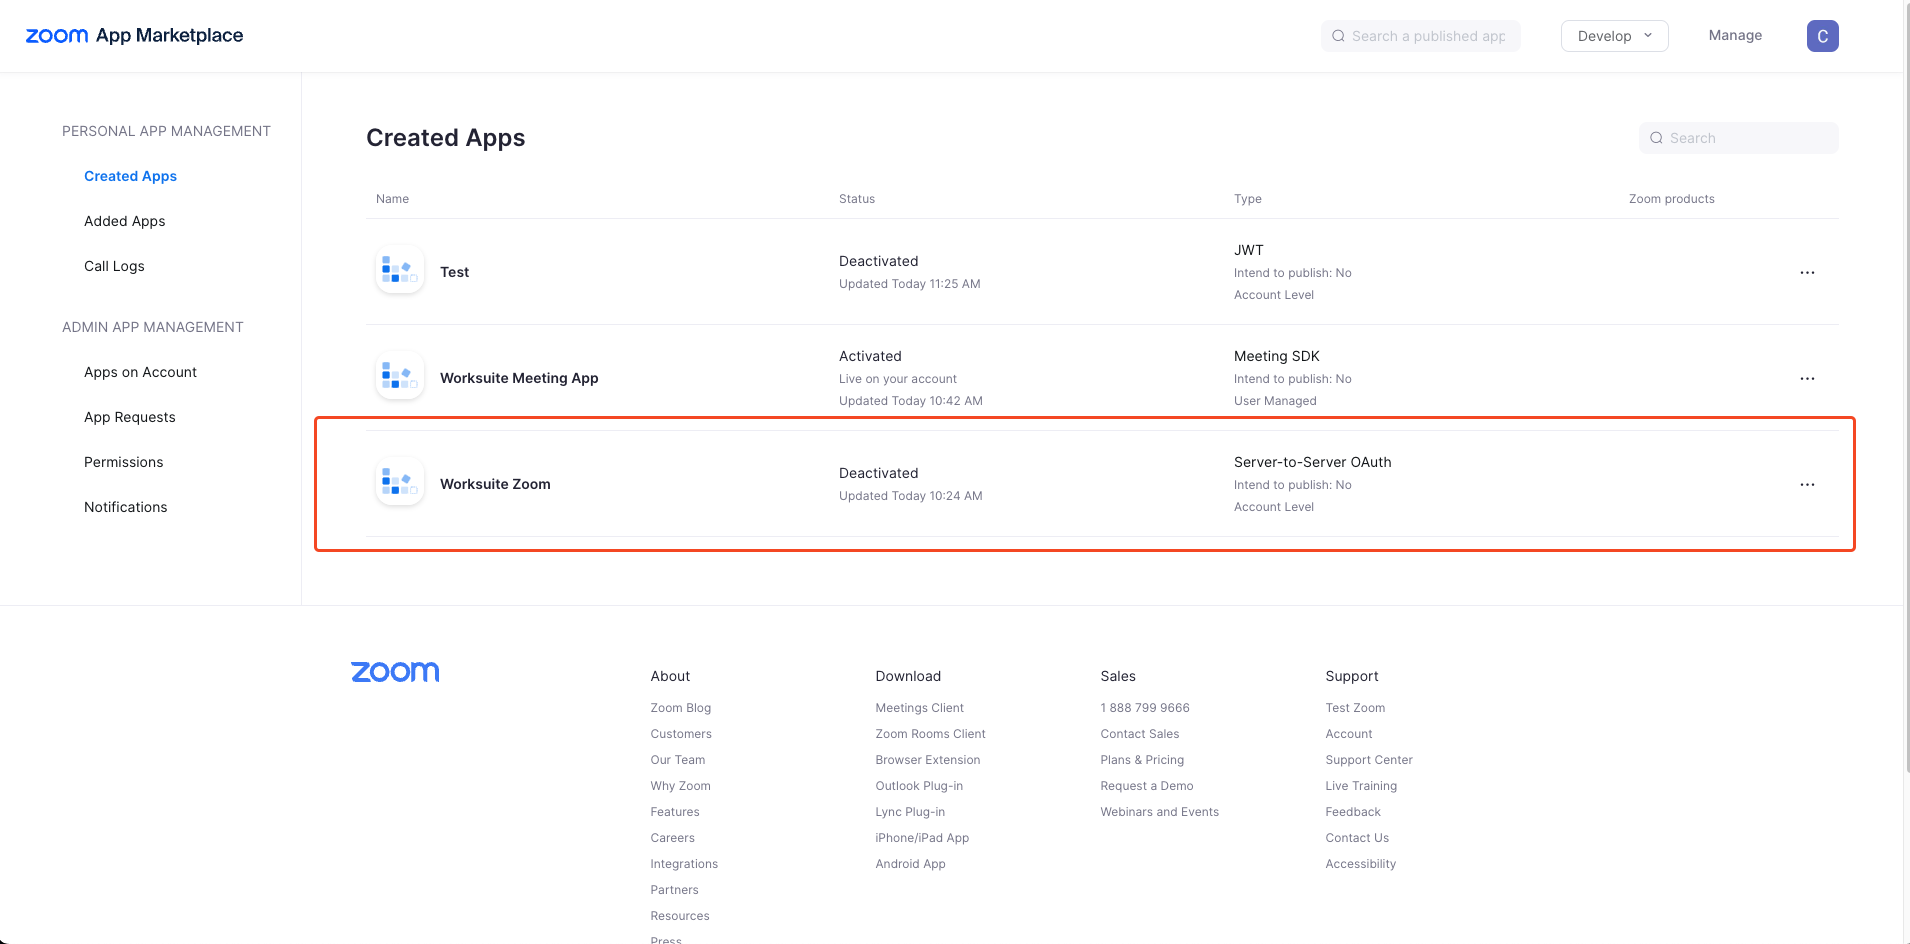This screenshot has width=1910, height=944.
Task: Click sales phone 1 888 799 9666
Action: [1144, 708]
